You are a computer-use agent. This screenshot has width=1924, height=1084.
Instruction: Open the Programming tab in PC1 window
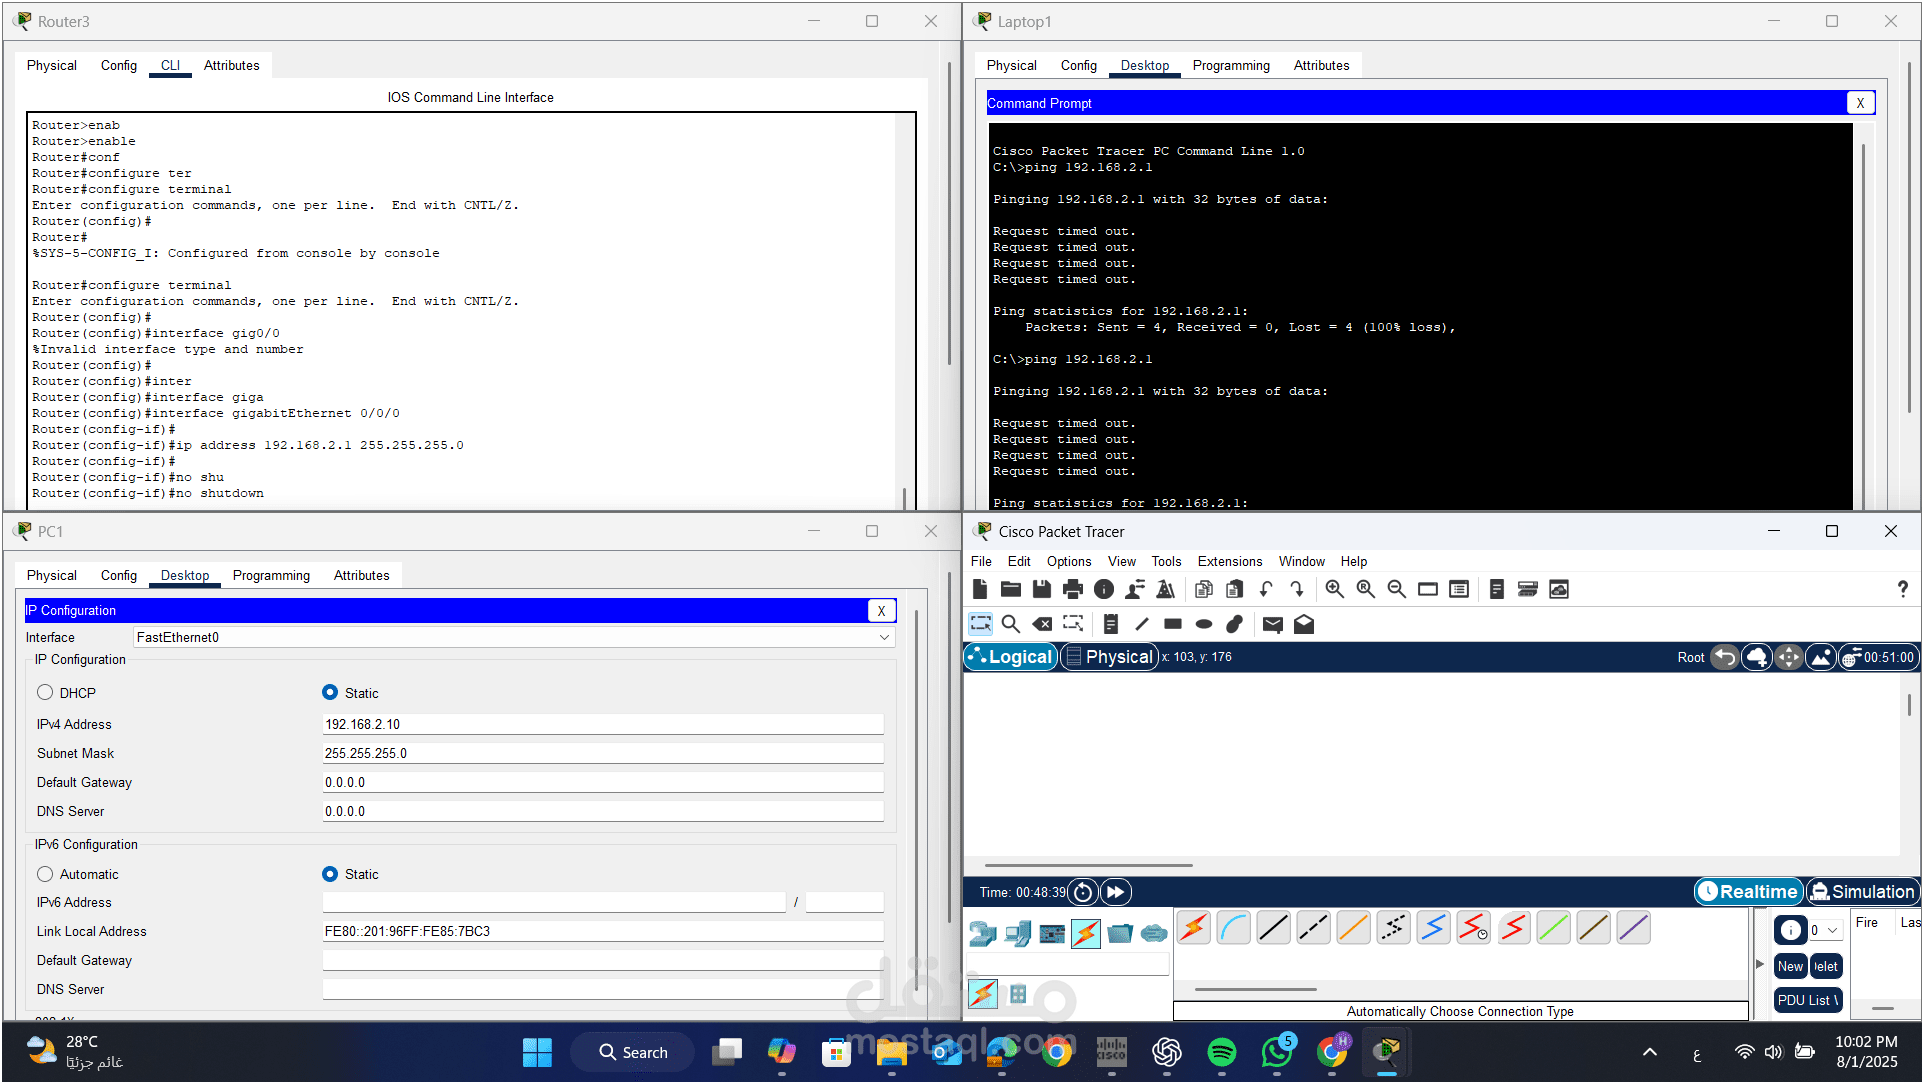(x=271, y=575)
